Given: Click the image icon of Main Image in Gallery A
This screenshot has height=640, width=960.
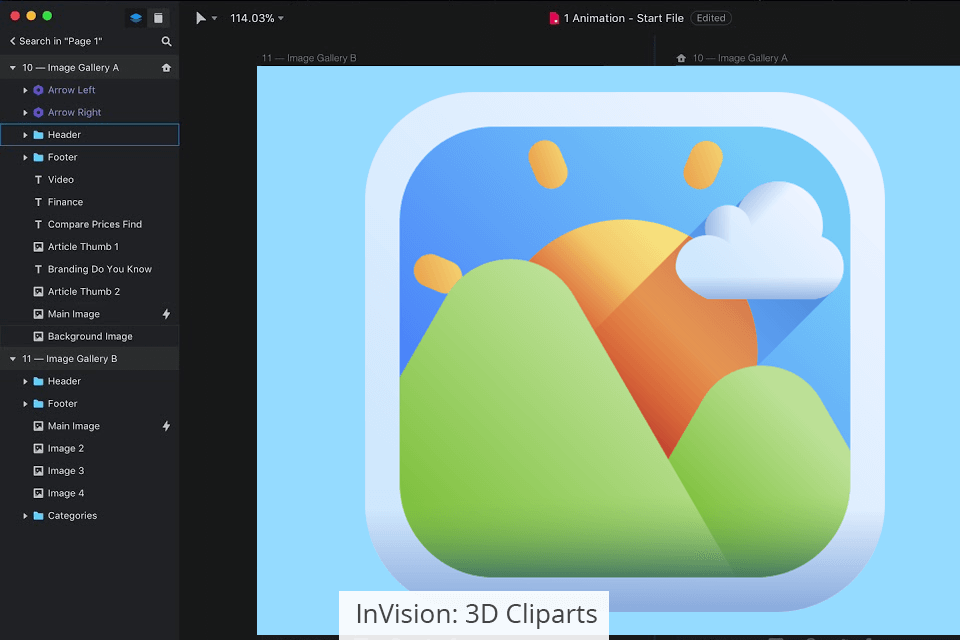Looking at the screenshot, I should (38, 314).
